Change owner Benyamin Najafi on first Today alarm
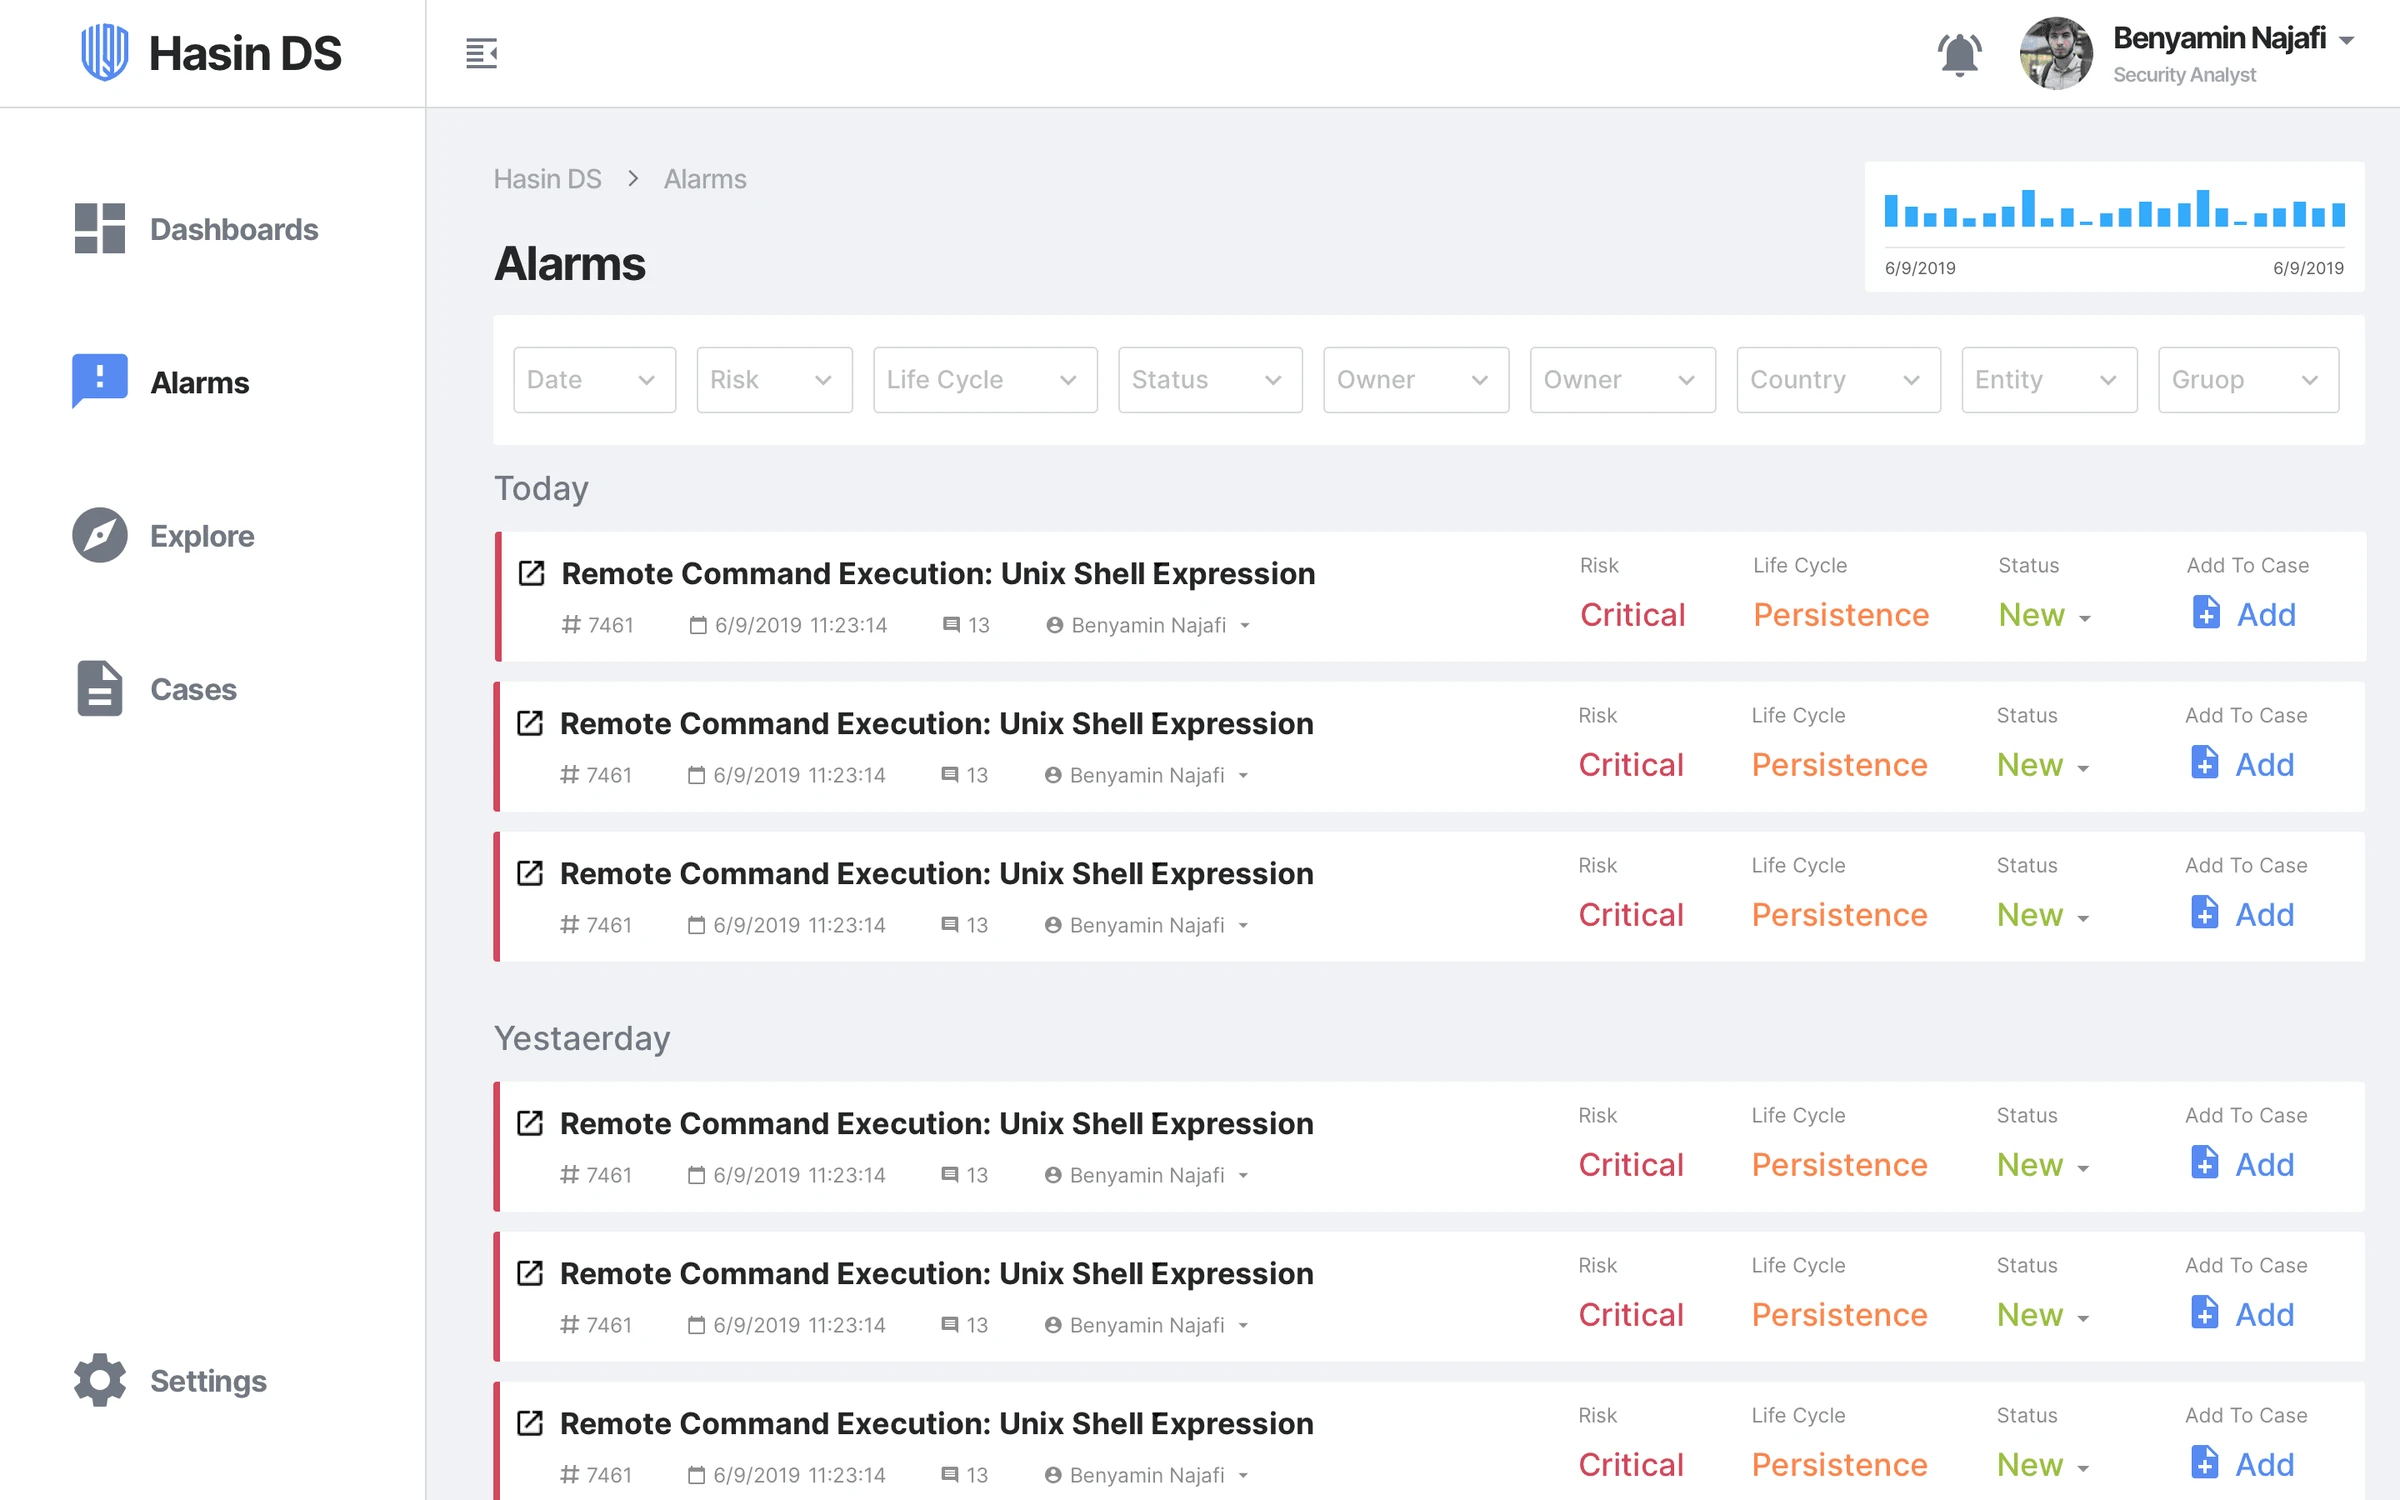 pyautogui.click(x=1148, y=625)
